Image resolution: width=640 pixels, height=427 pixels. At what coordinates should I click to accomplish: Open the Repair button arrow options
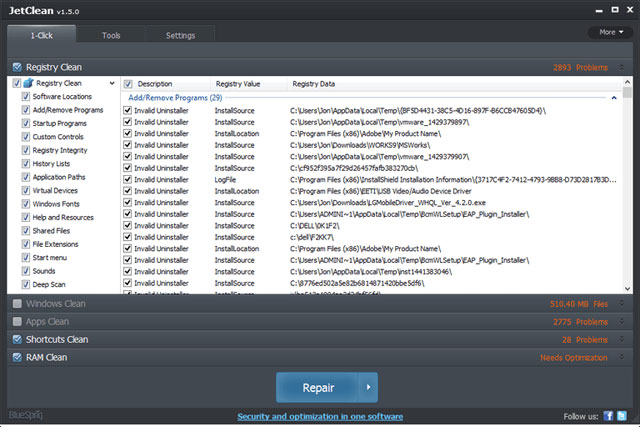coord(371,386)
